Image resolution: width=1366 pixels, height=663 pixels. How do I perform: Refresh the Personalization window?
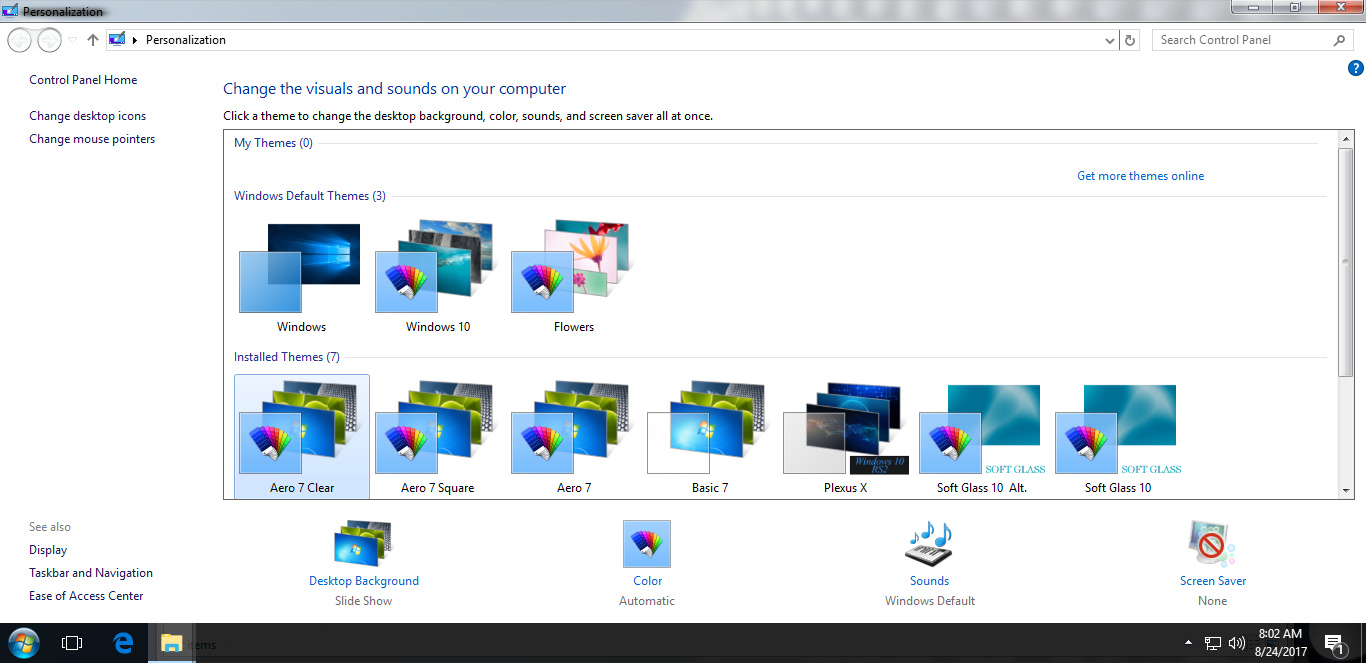(1130, 40)
